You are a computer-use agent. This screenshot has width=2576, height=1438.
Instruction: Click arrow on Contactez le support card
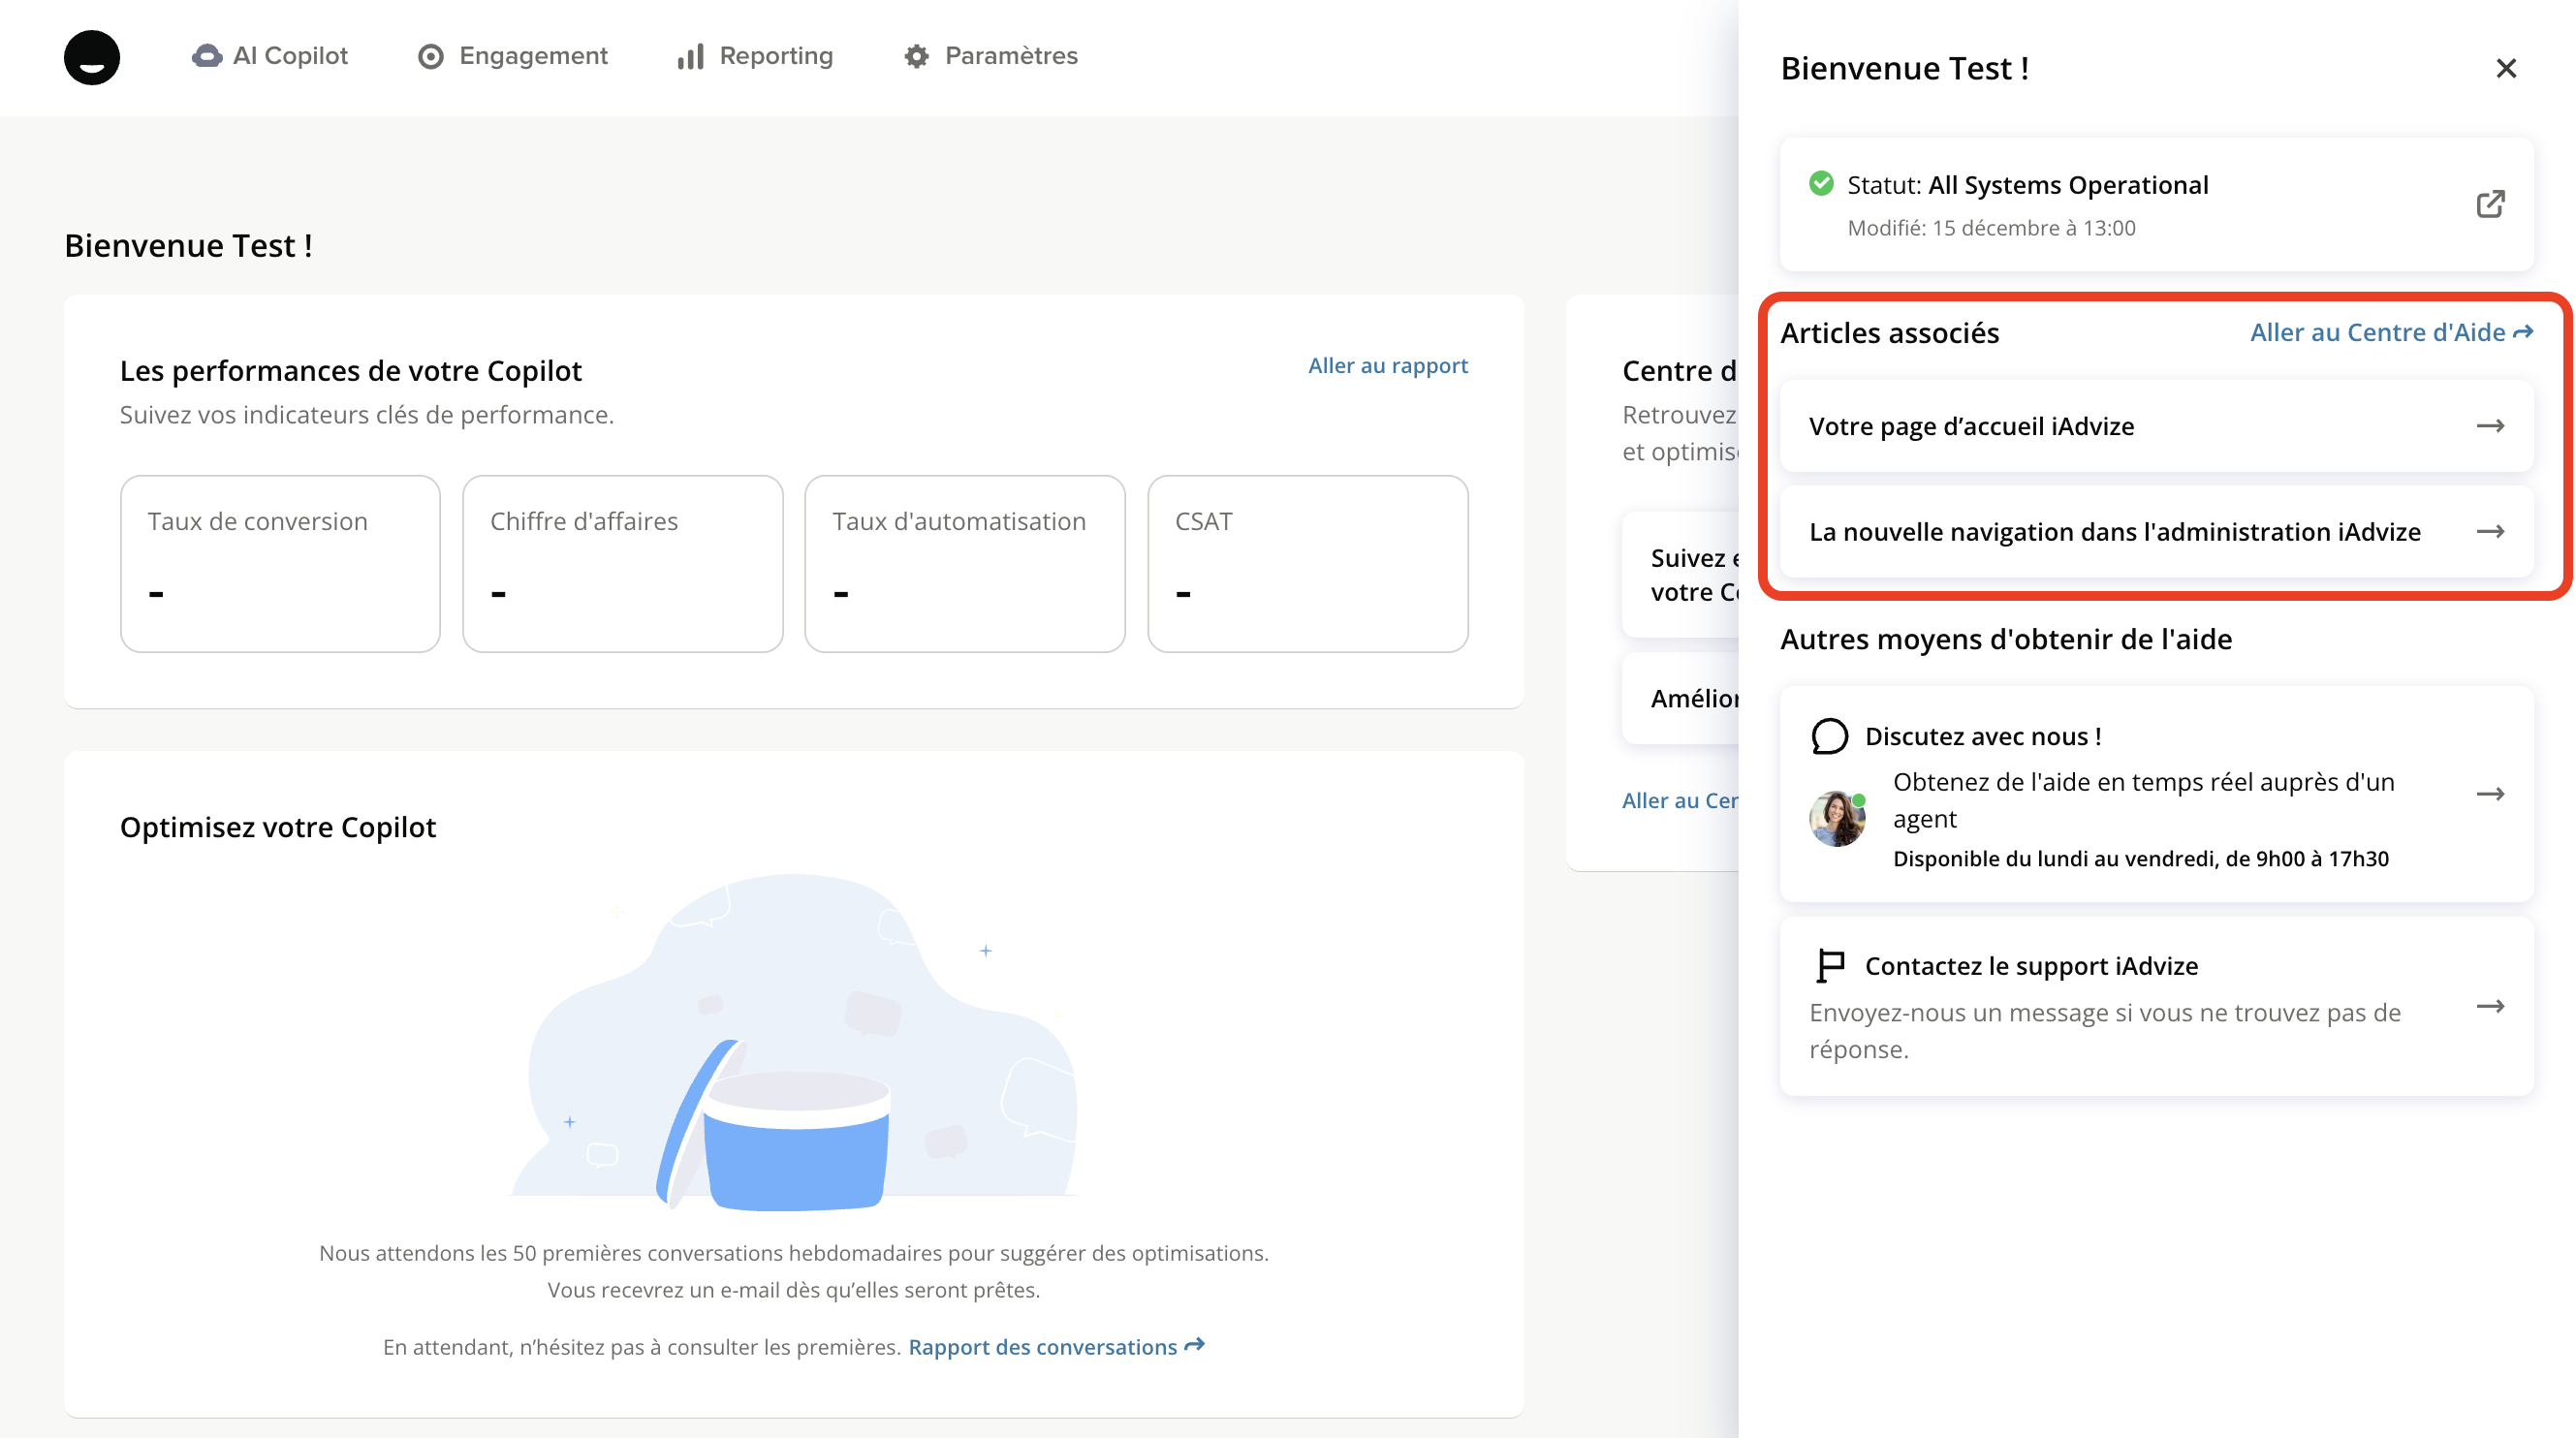(2490, 1006)
